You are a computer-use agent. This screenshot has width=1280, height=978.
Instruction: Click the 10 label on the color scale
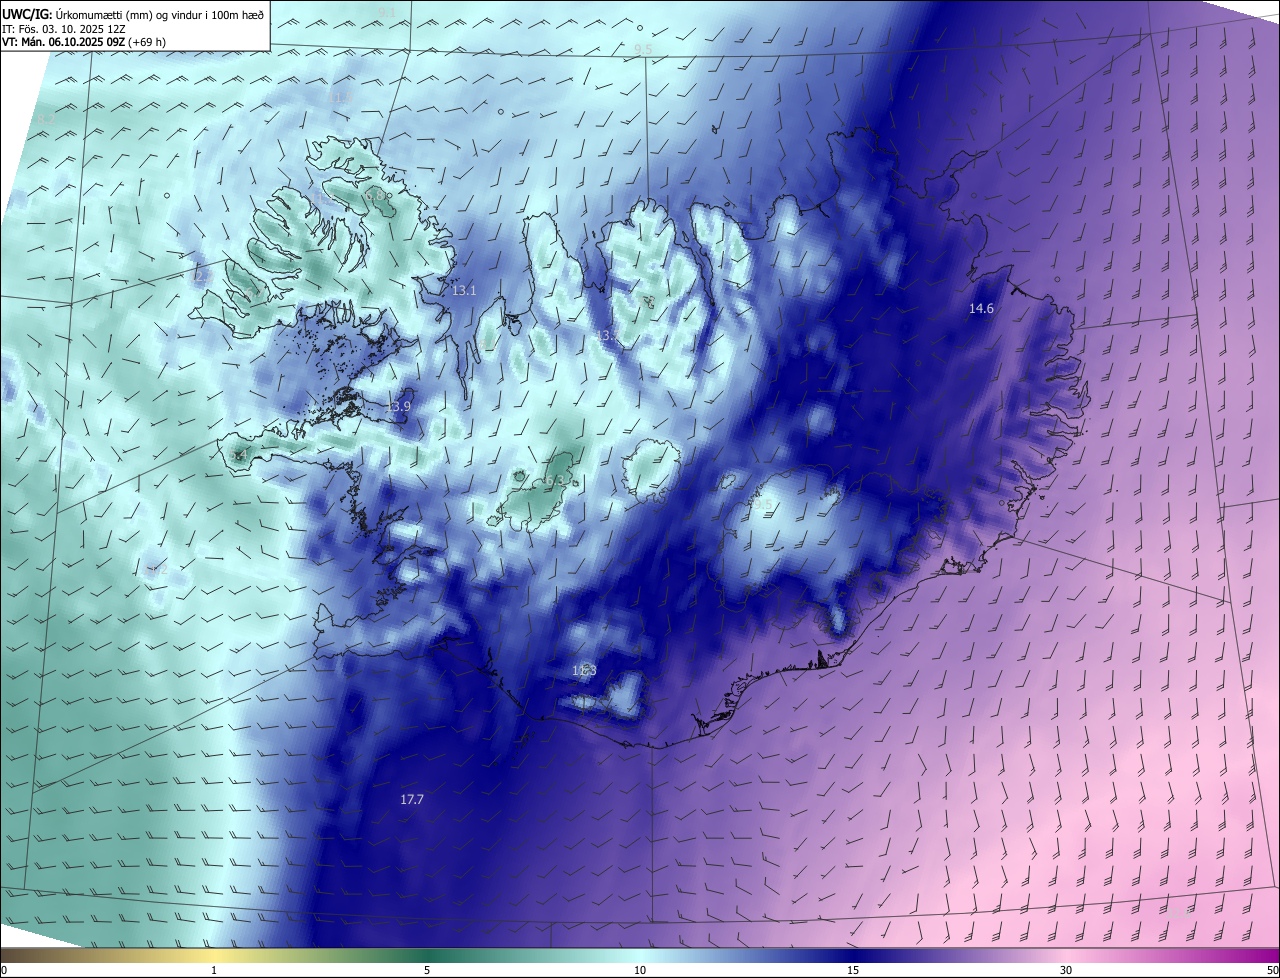click(x=640, y=970)
